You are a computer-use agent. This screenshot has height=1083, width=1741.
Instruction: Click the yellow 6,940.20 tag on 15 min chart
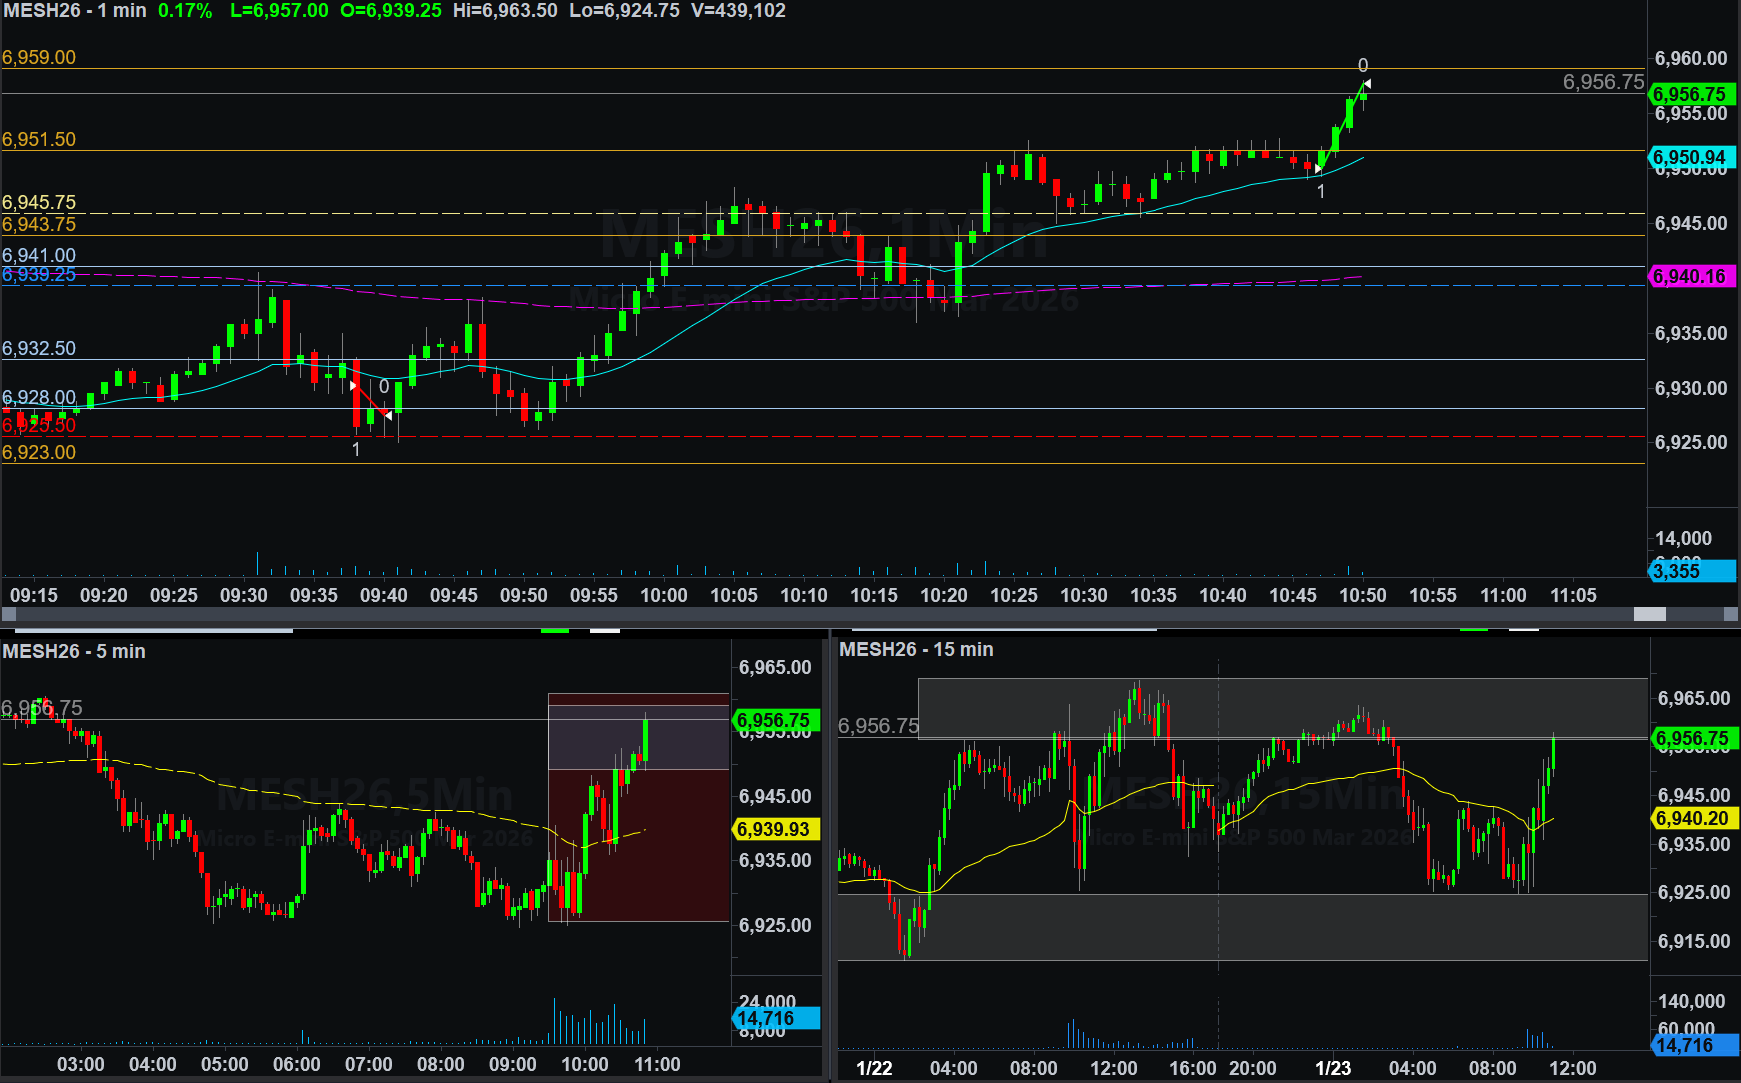(1693, 818)
